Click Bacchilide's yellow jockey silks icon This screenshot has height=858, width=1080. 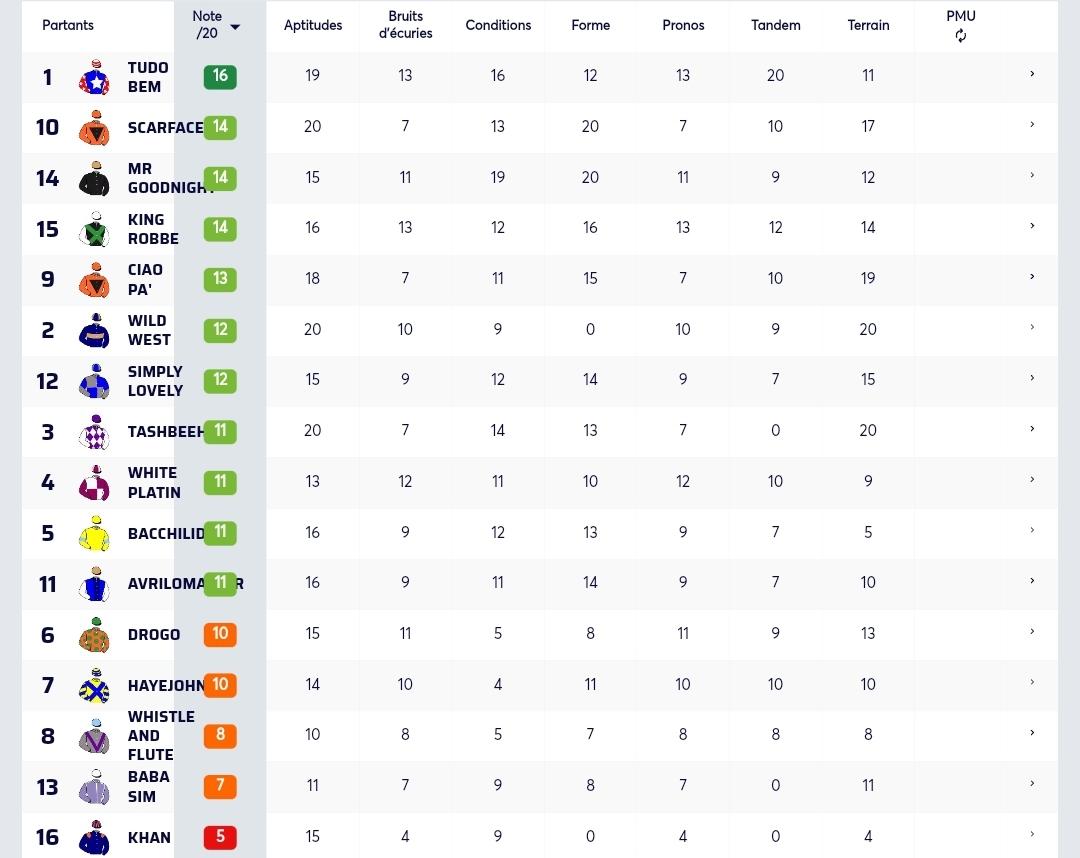pyautogui.click(x=94, y=534)
